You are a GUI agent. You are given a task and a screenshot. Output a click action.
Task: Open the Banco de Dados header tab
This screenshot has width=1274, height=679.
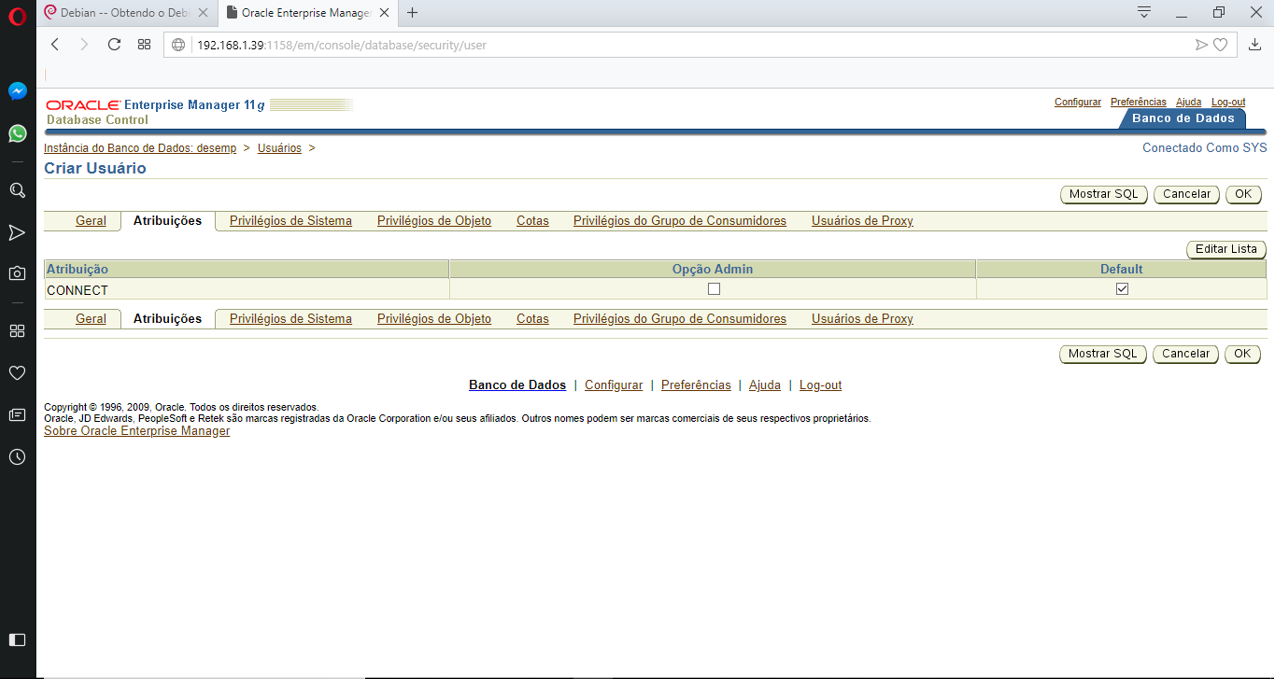[x=1183, y=119]
